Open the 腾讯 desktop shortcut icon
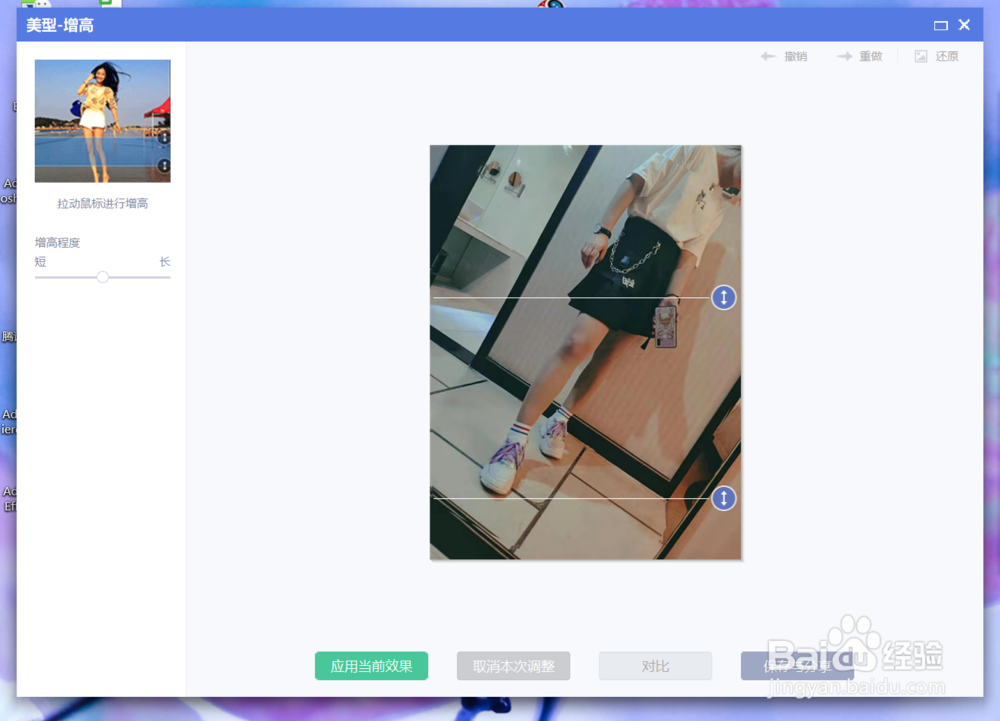Image resolution: width=1000 pixels, height=721 pixels. click(6, 337)
